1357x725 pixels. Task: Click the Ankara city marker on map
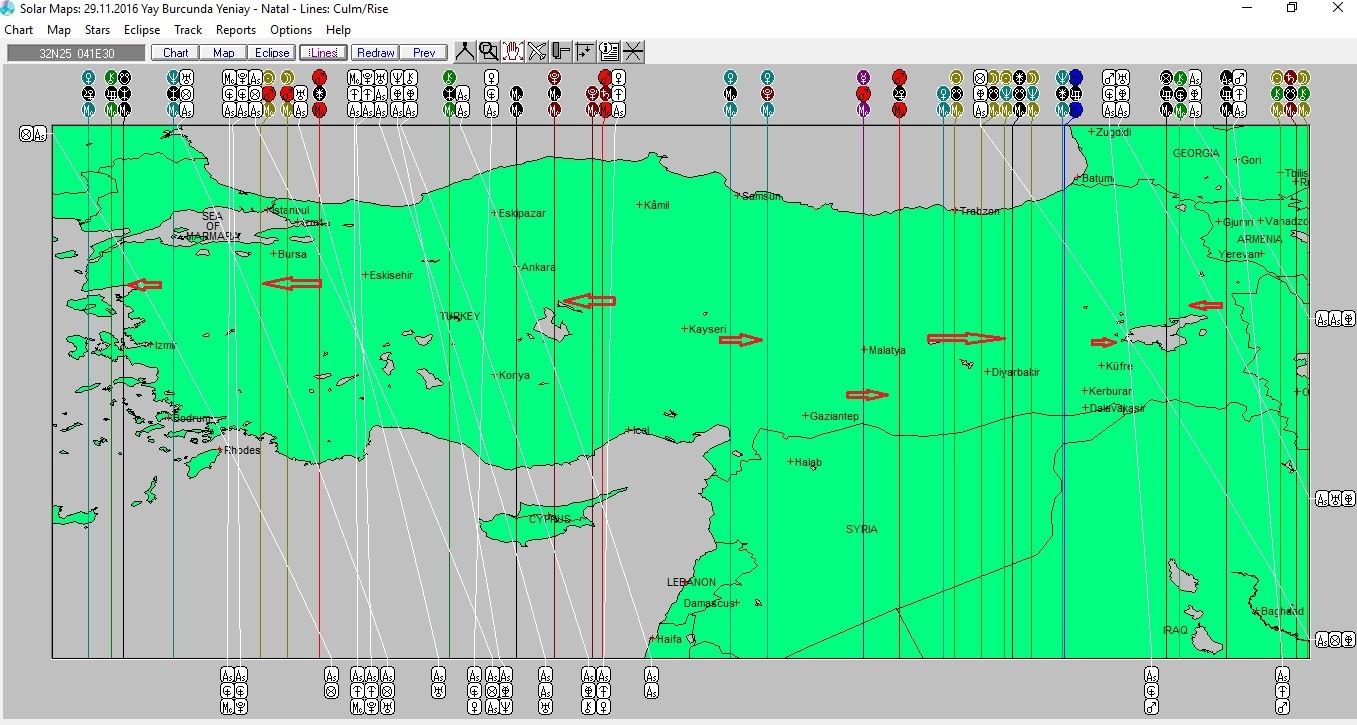518,267
